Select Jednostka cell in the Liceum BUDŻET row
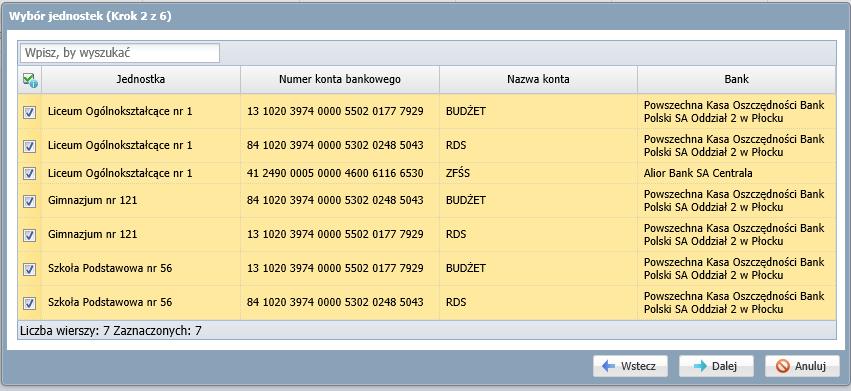Image resolution: width=851 pixels, height=391 pixels. point(141,111)
